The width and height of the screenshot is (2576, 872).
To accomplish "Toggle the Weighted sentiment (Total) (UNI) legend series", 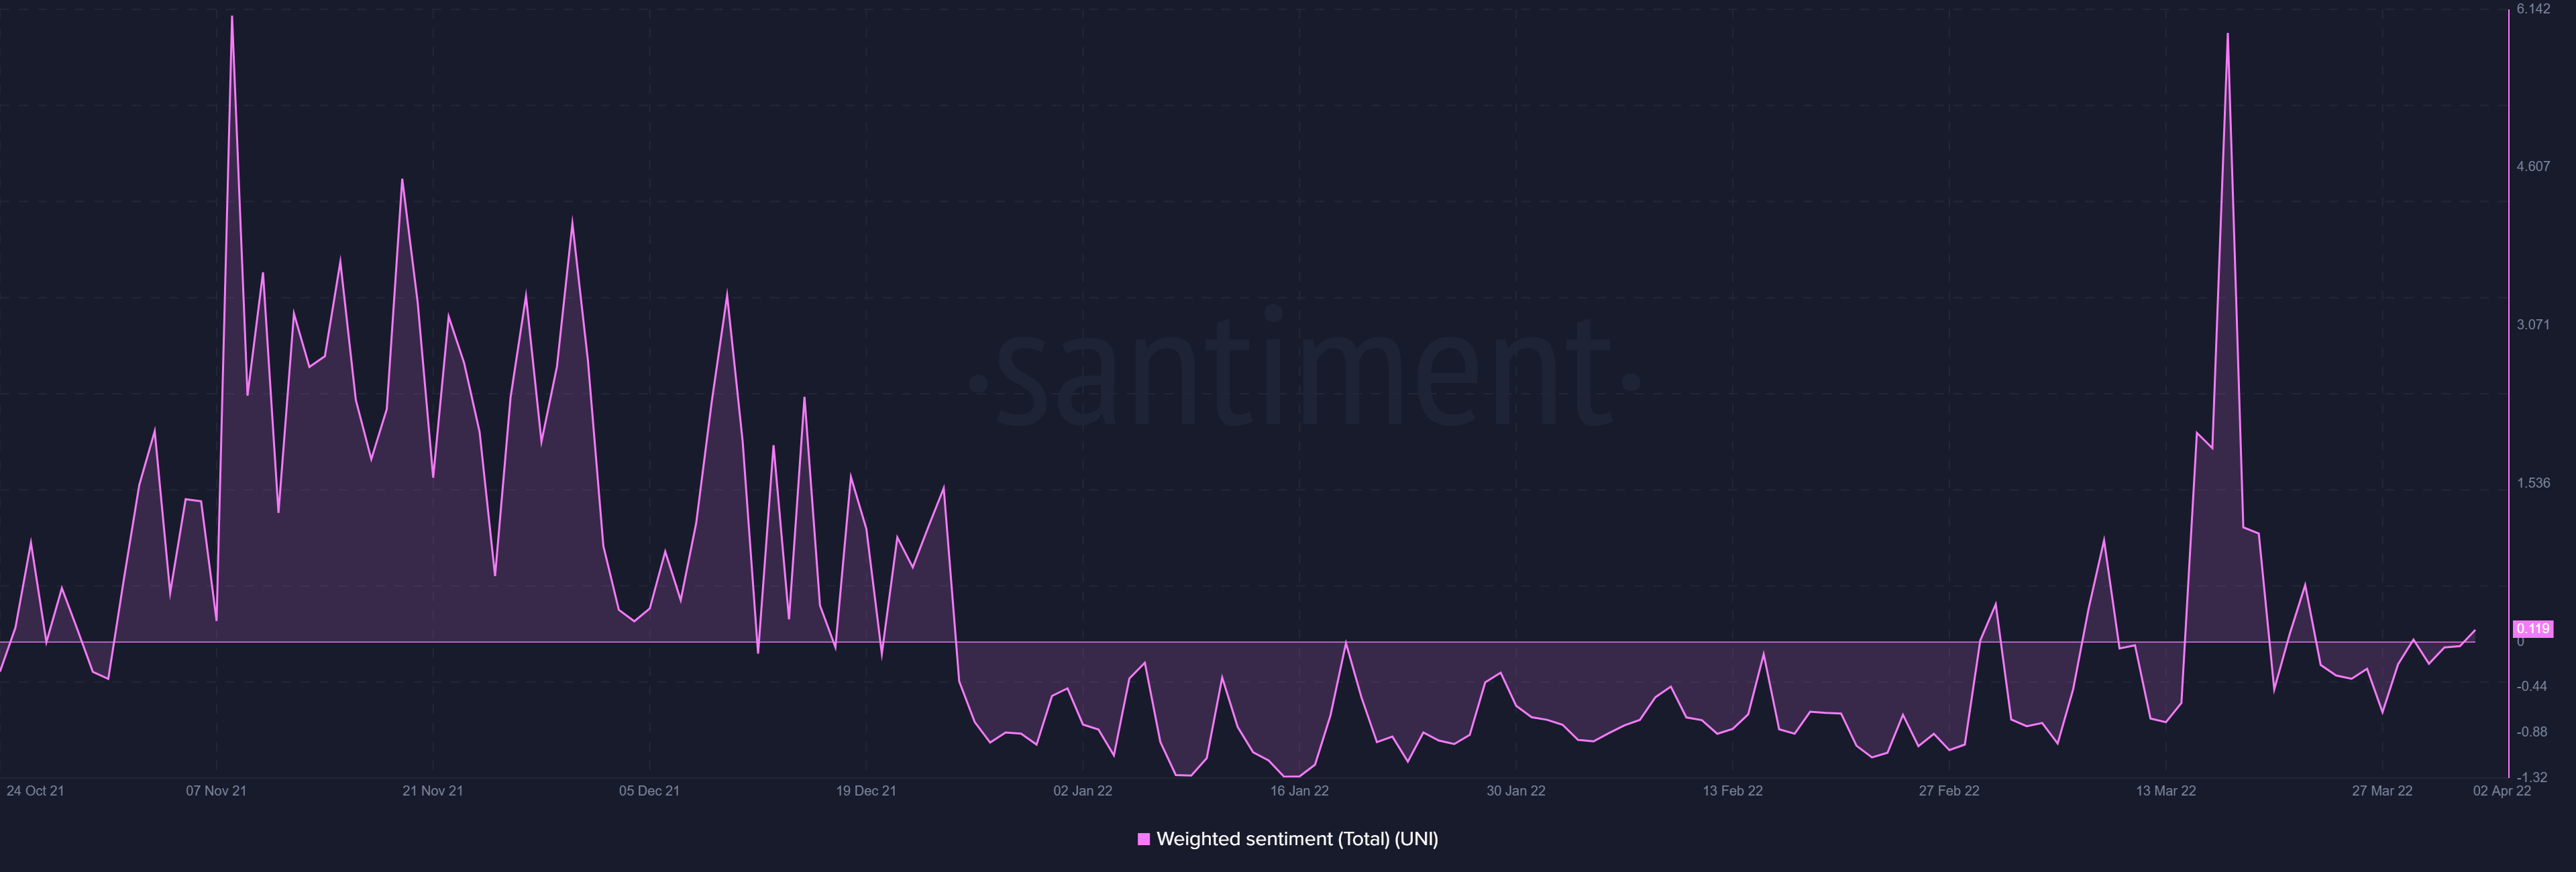I will coord(1290,840).
